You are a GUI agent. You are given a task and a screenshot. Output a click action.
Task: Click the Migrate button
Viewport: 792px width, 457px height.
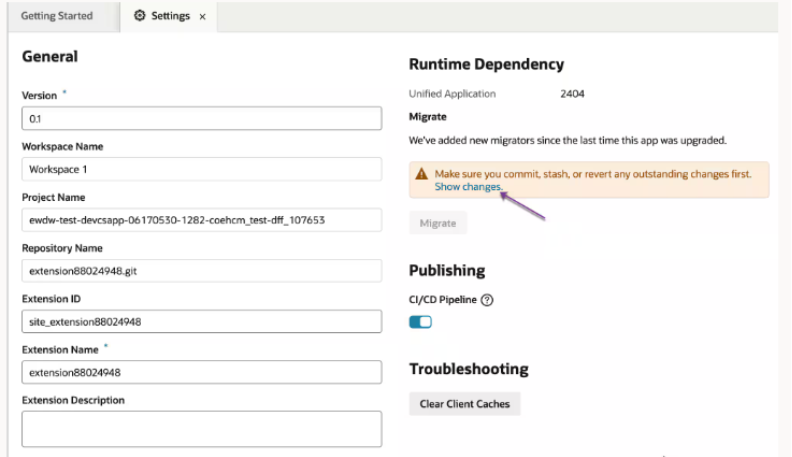tap(438, 223)
